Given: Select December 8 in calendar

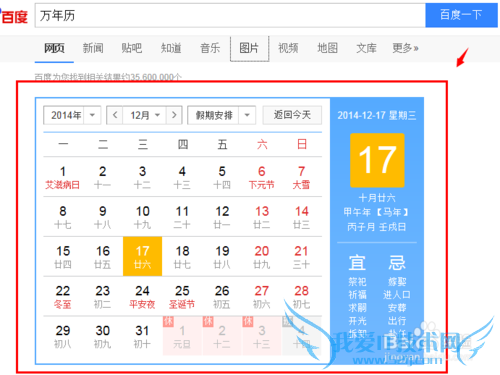Looking at the screenshot, I should tap(63, 217).
